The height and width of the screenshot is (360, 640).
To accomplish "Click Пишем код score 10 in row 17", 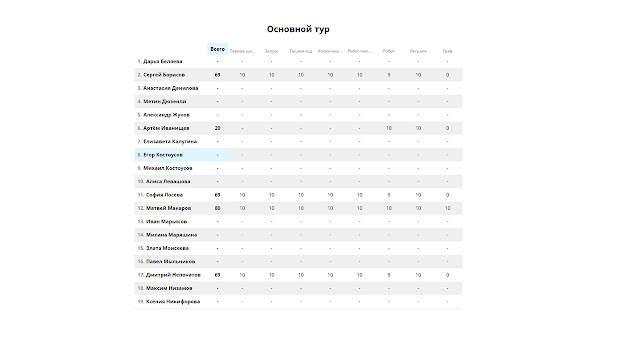I will [x=301, y=275].
